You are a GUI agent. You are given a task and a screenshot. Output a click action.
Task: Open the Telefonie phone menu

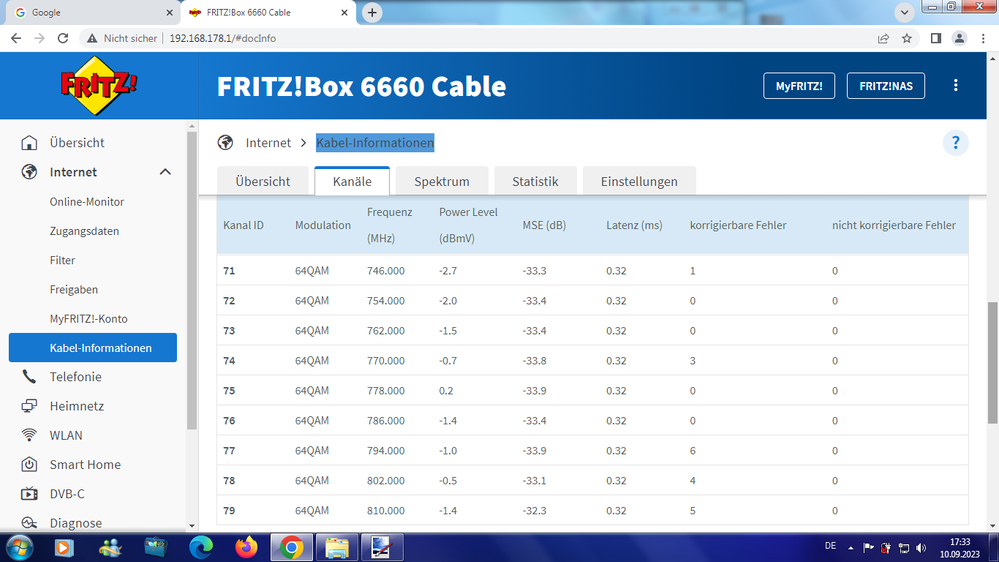pos(75,377)
